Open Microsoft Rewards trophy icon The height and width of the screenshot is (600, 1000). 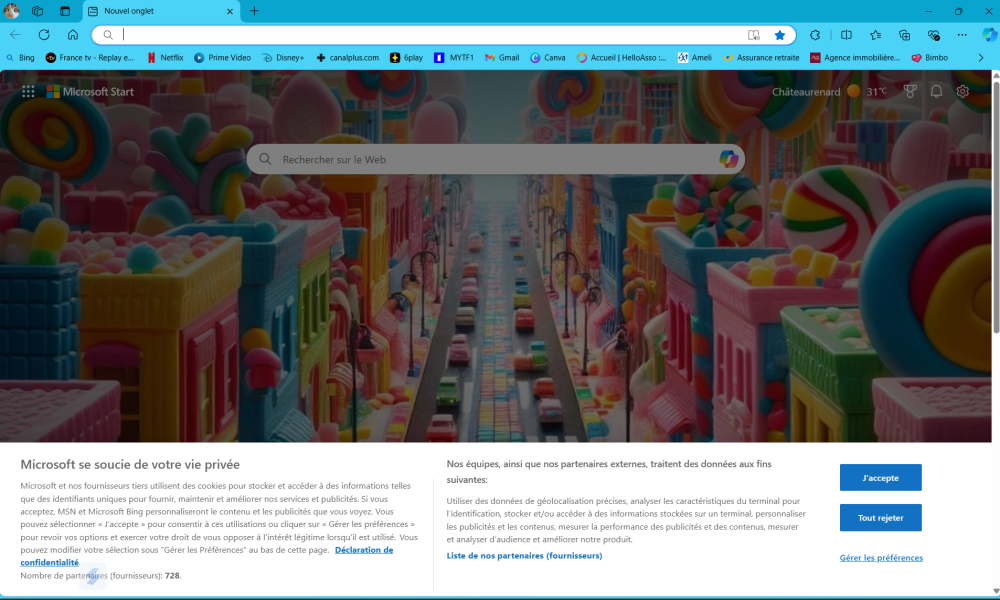coord(910,91)
